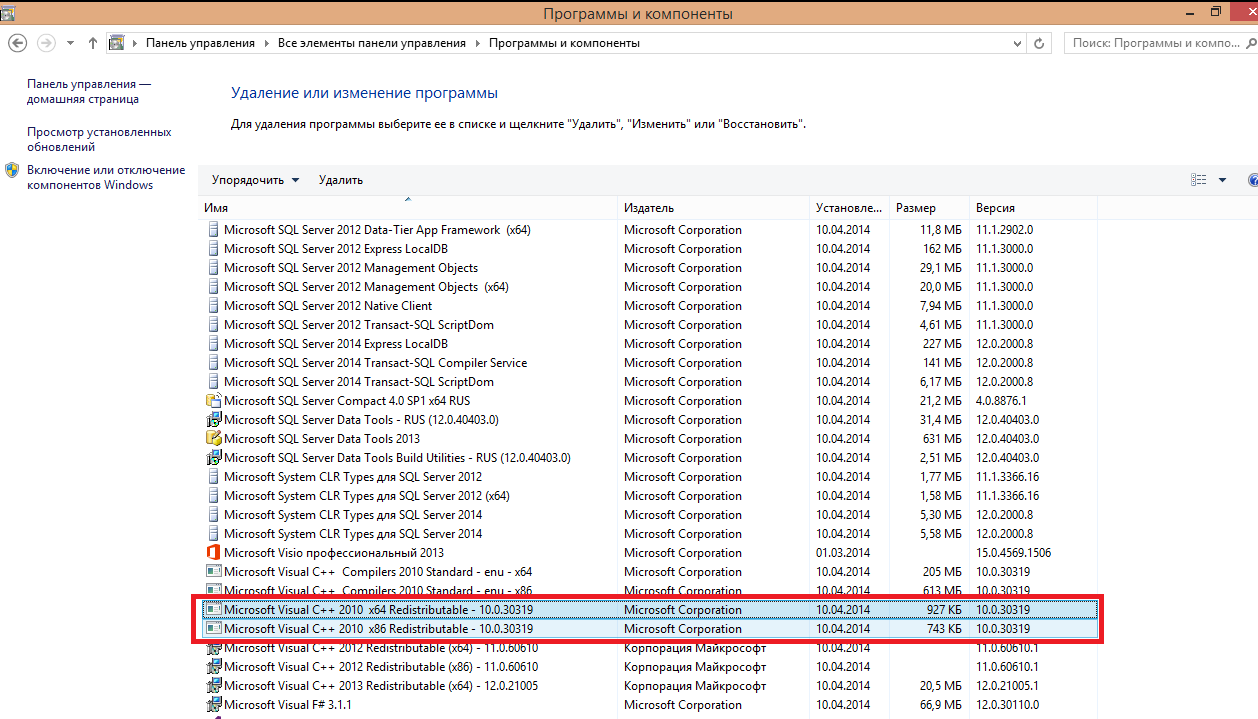This screenshot has height=719, width=1258.
Task: Click size '743 КБ' cell
Action: pyautogui.click(x=944, y=629)
